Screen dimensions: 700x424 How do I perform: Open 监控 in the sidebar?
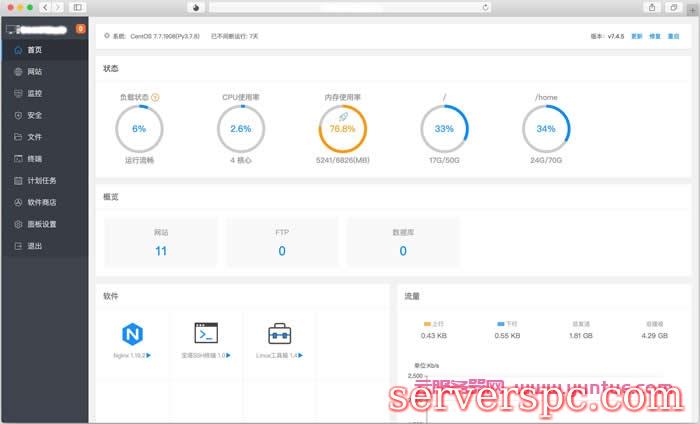[35, 93]
